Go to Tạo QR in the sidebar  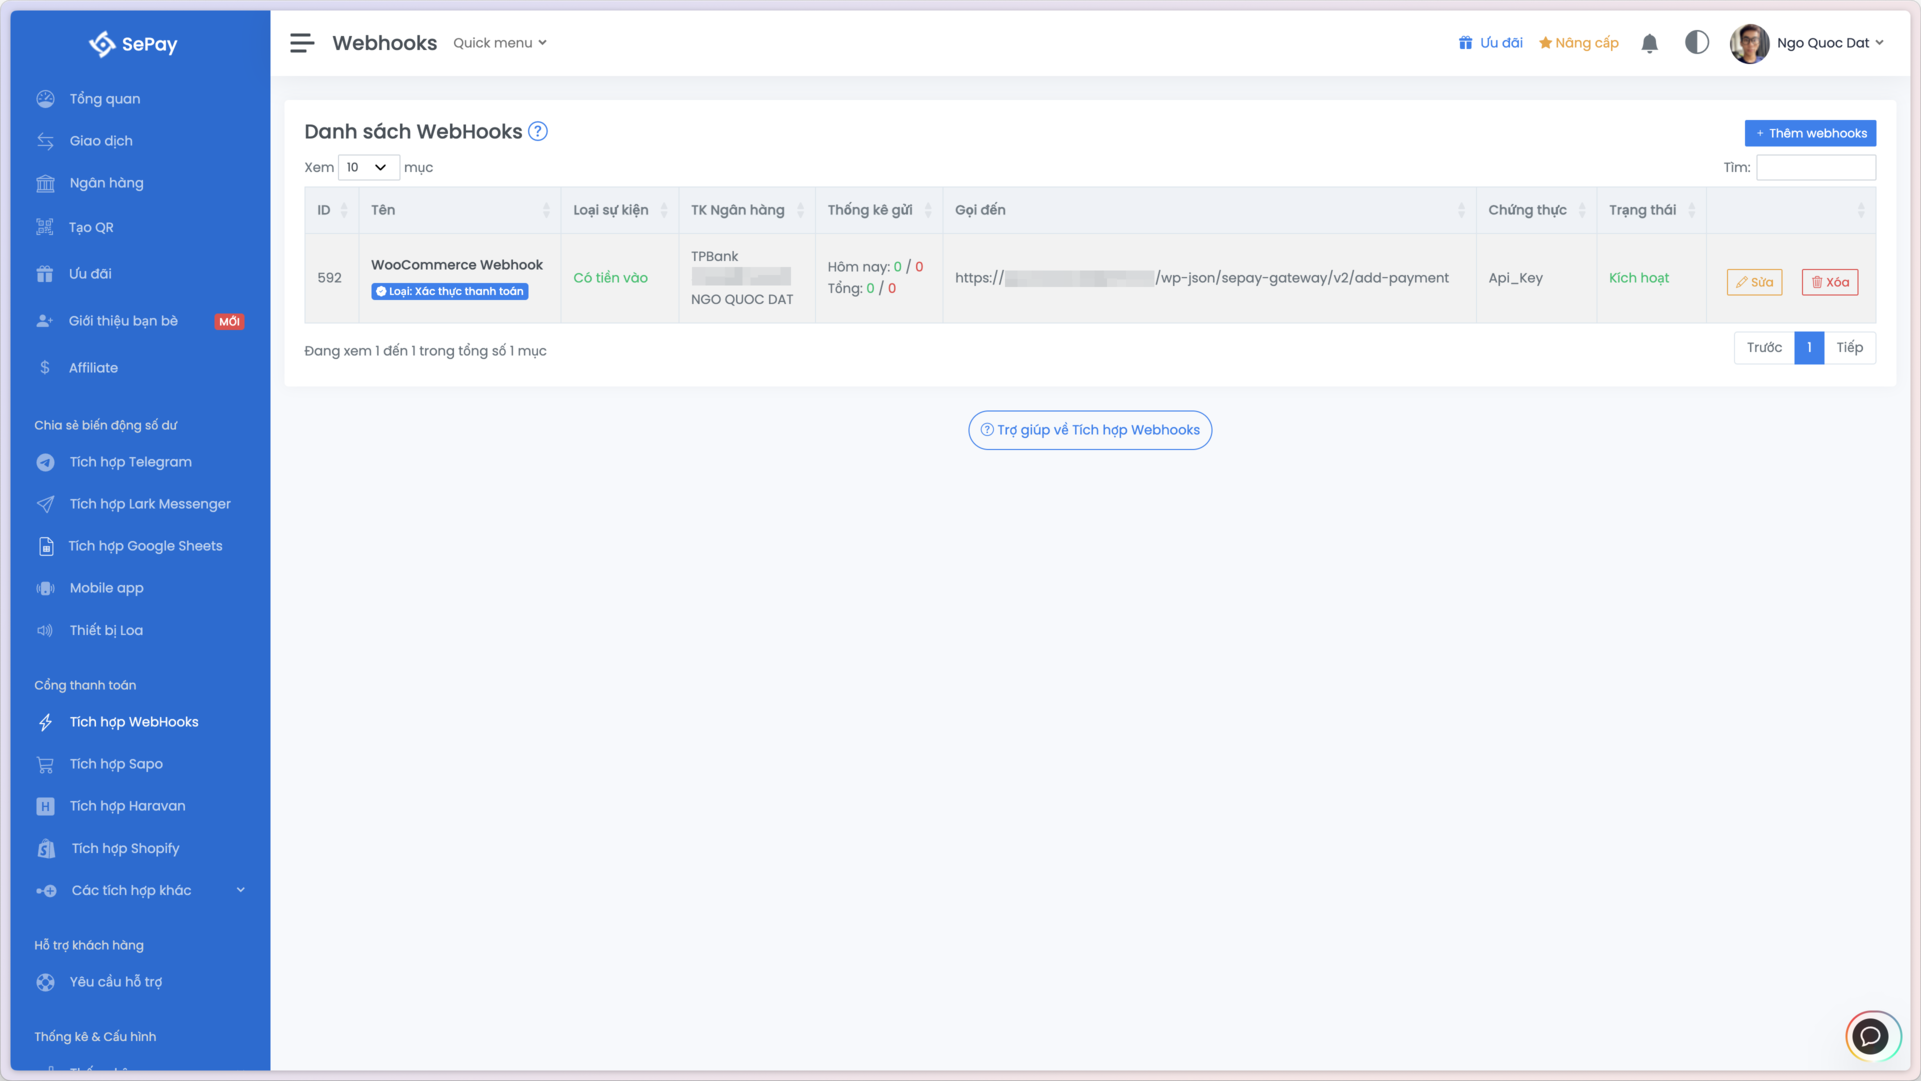91,227
